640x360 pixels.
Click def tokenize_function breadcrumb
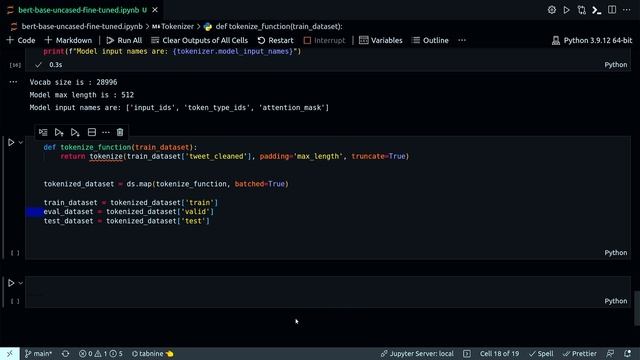pos(273,27)
